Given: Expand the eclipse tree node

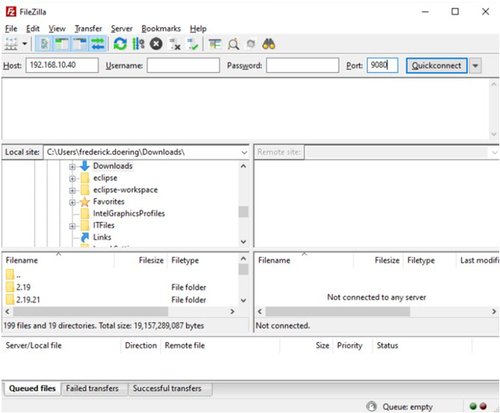Looking at the screenshot, I should click(72, 178).
